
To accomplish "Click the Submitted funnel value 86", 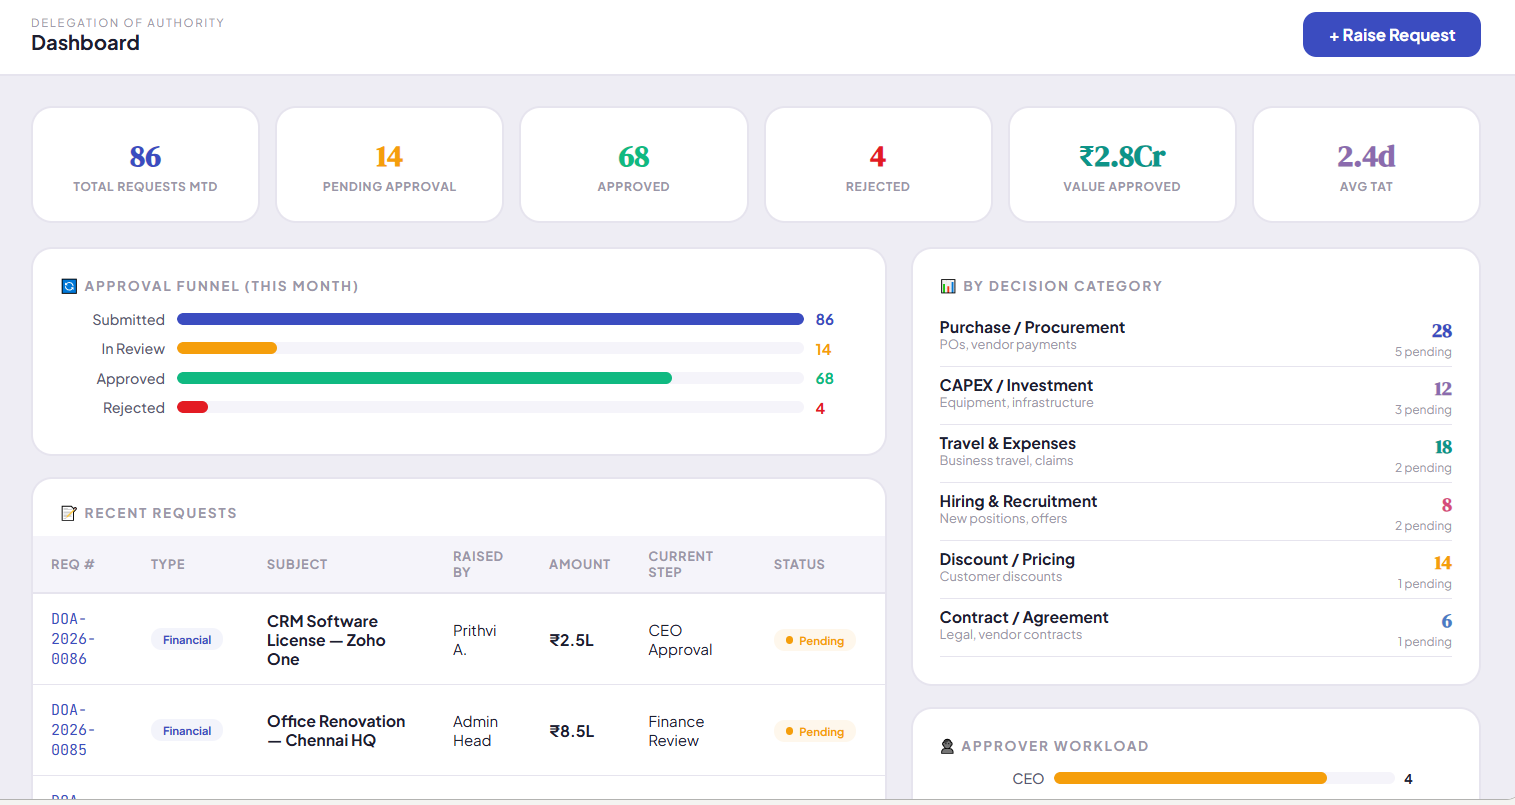I will [x=825, y=320].
